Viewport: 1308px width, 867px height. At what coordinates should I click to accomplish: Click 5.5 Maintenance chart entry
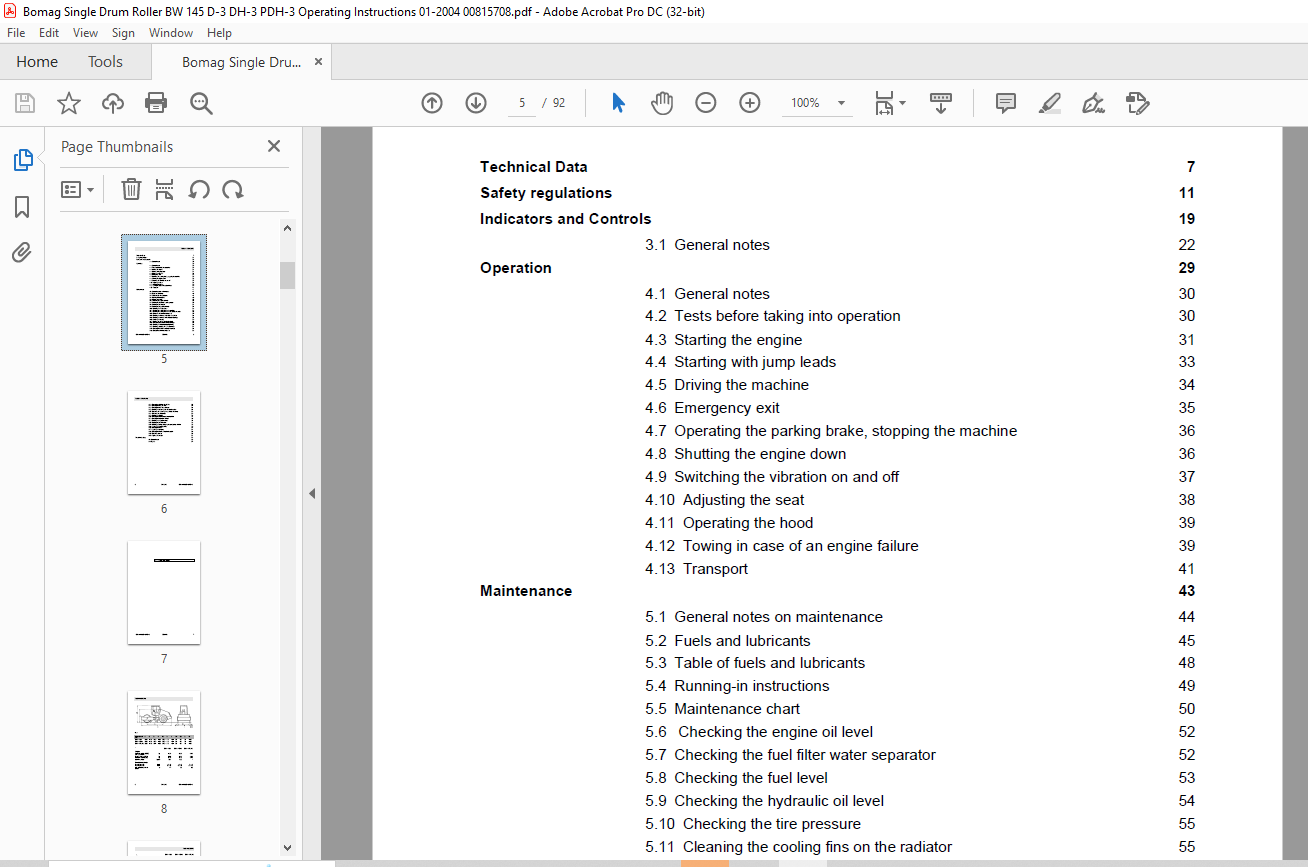723,709
